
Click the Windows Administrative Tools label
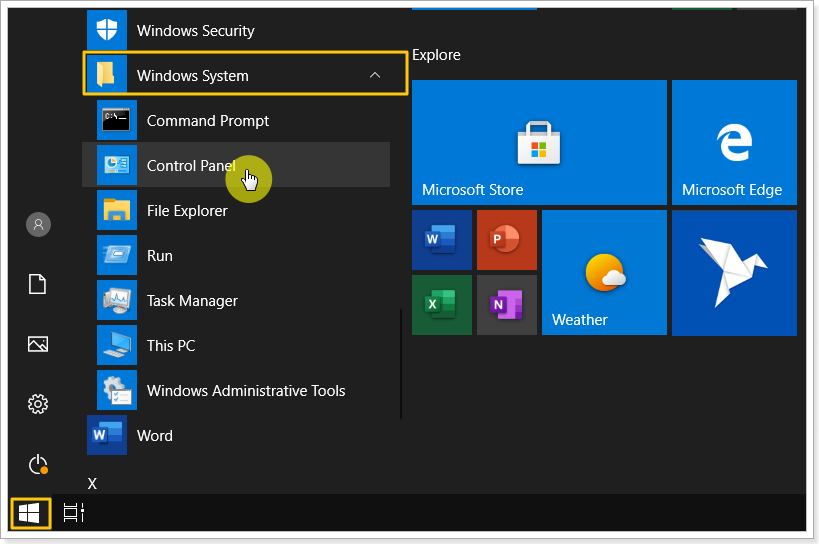click(246, 391)
